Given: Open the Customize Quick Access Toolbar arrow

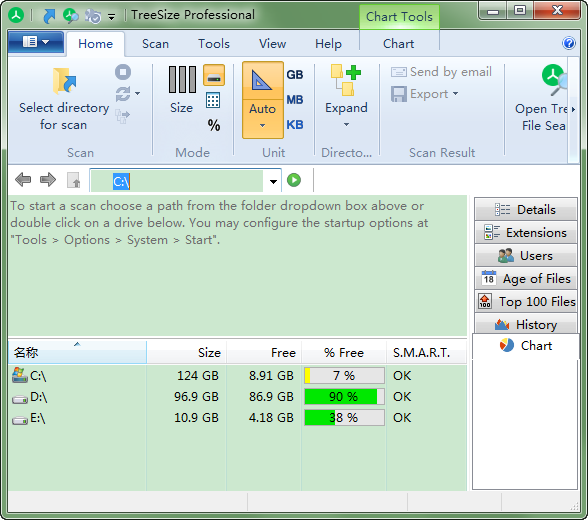Looking at the screenshot, I should click(x=111, y=16).
